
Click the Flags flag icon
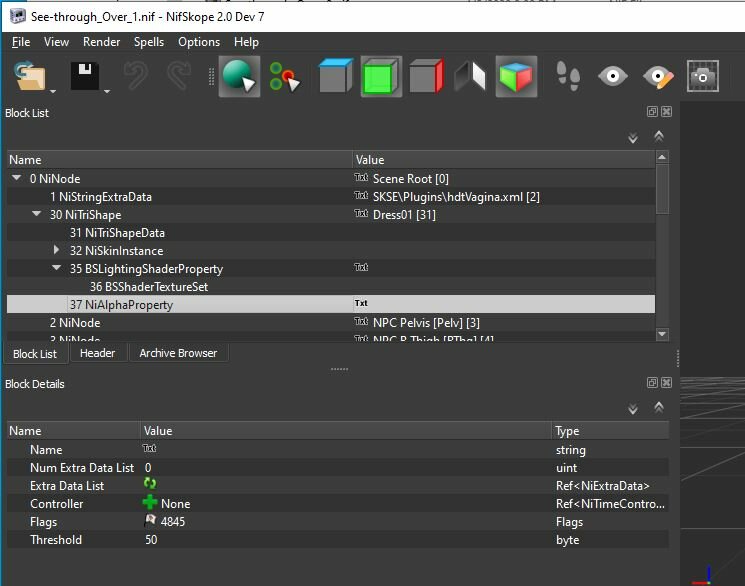[x=150, y=520]
